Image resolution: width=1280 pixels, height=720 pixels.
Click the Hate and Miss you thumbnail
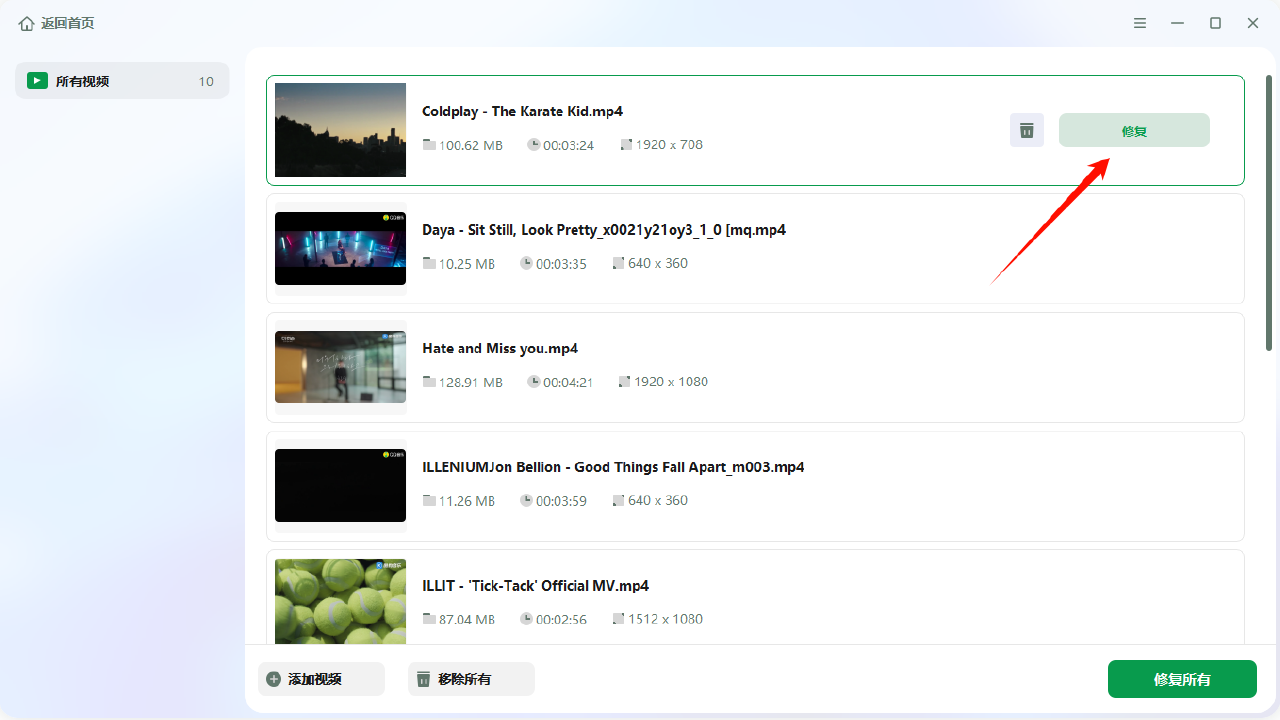[340, 367]
